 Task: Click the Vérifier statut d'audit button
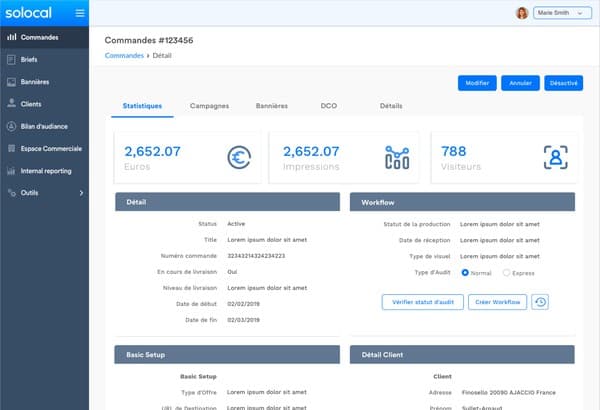pos(422,301)
